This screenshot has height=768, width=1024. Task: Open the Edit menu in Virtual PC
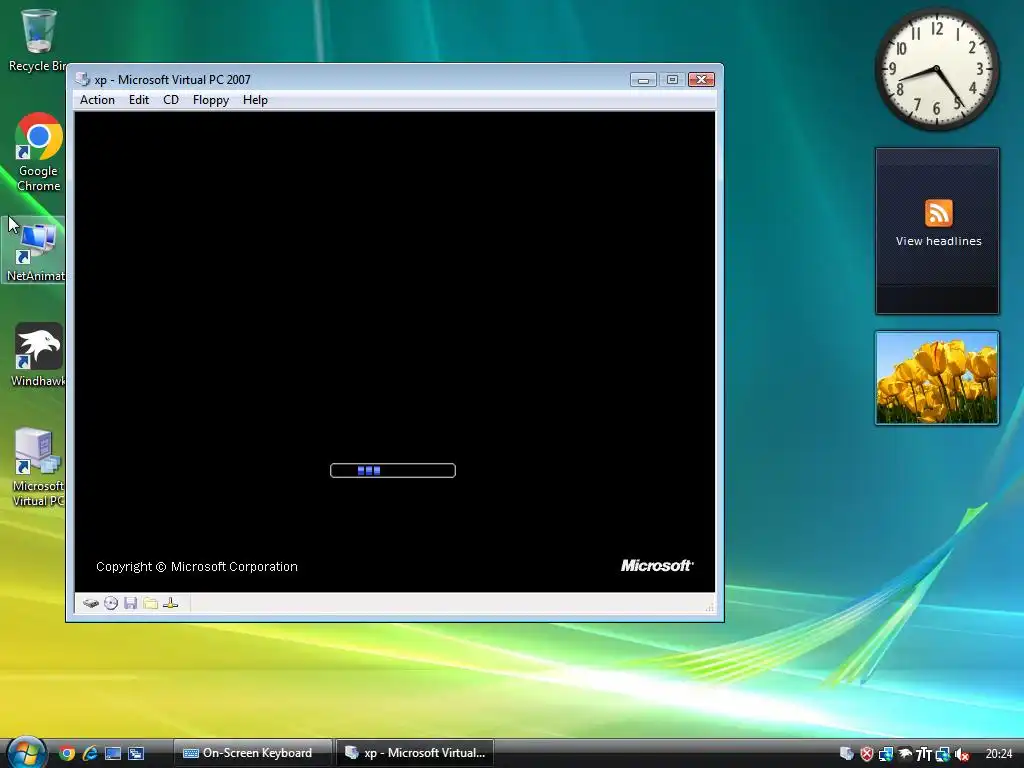click(138, 100)
